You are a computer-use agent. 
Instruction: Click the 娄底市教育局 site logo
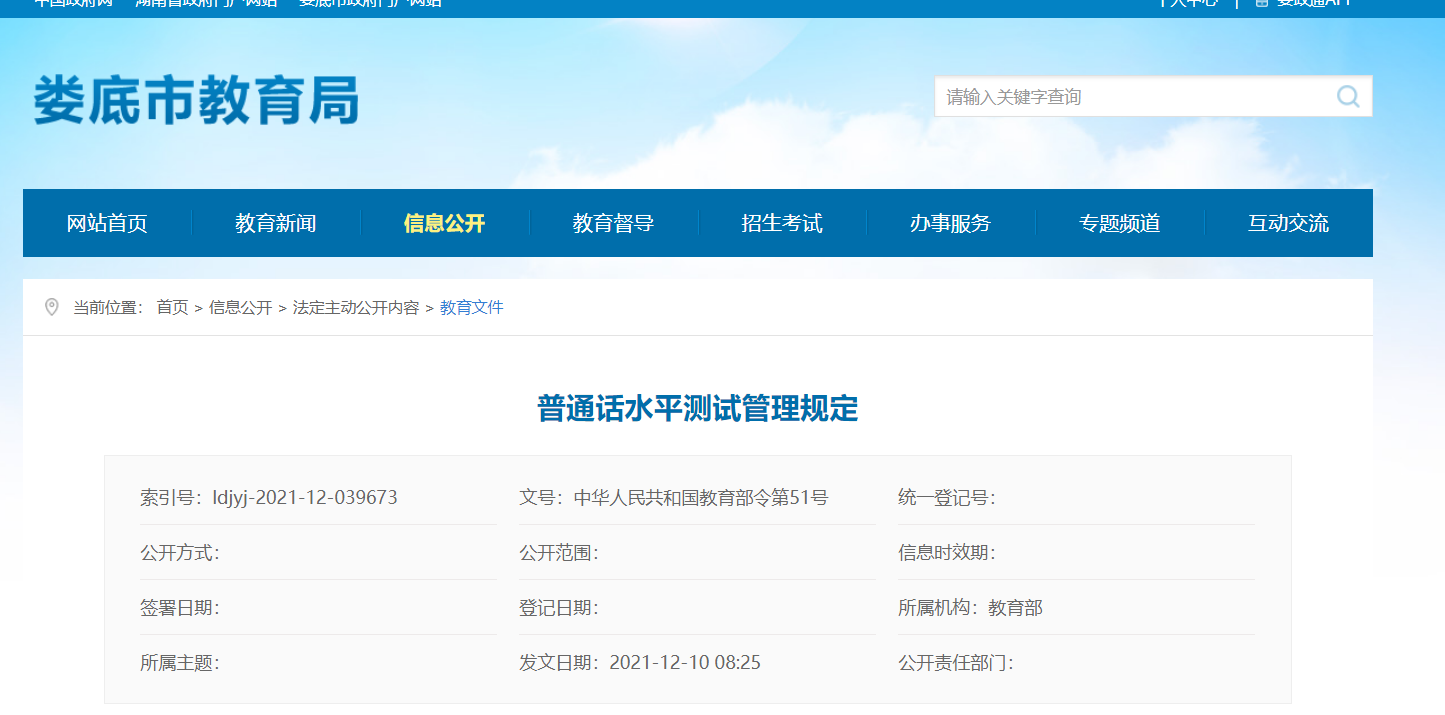pos(196,101)
